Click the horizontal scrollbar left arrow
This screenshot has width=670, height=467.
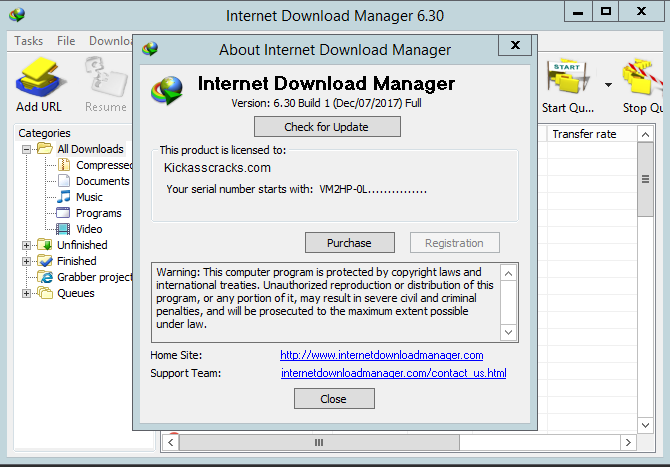171,442
